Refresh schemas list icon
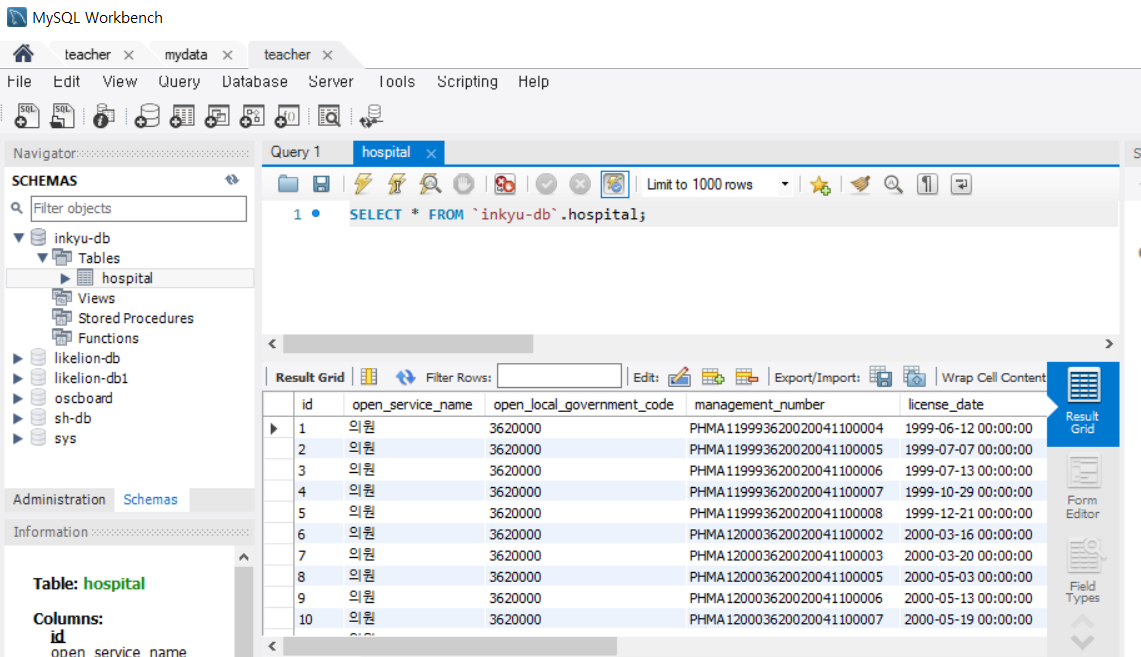 [232, 180]
